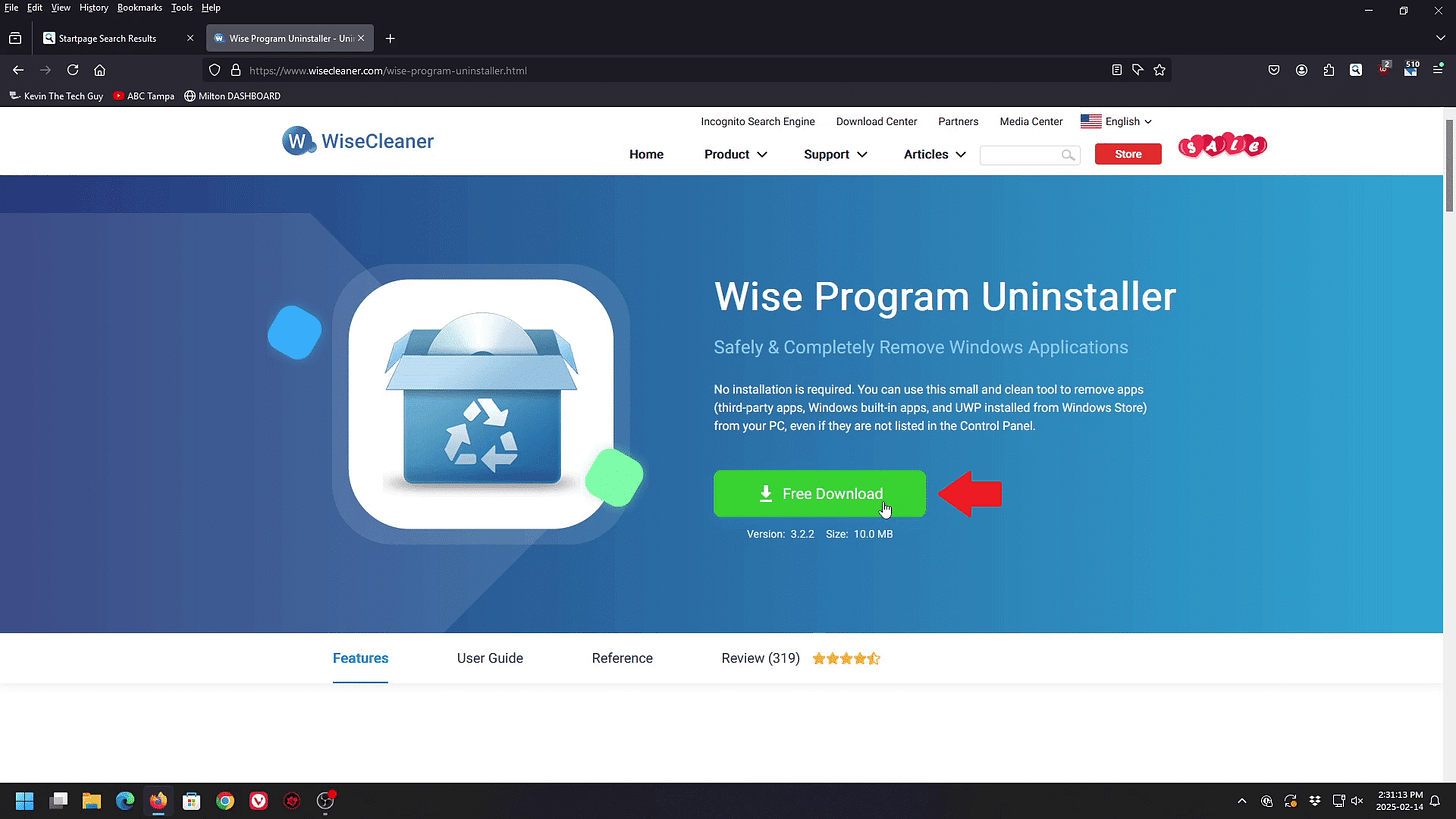Expand the Articles dropdown menu

click(935, 154)
